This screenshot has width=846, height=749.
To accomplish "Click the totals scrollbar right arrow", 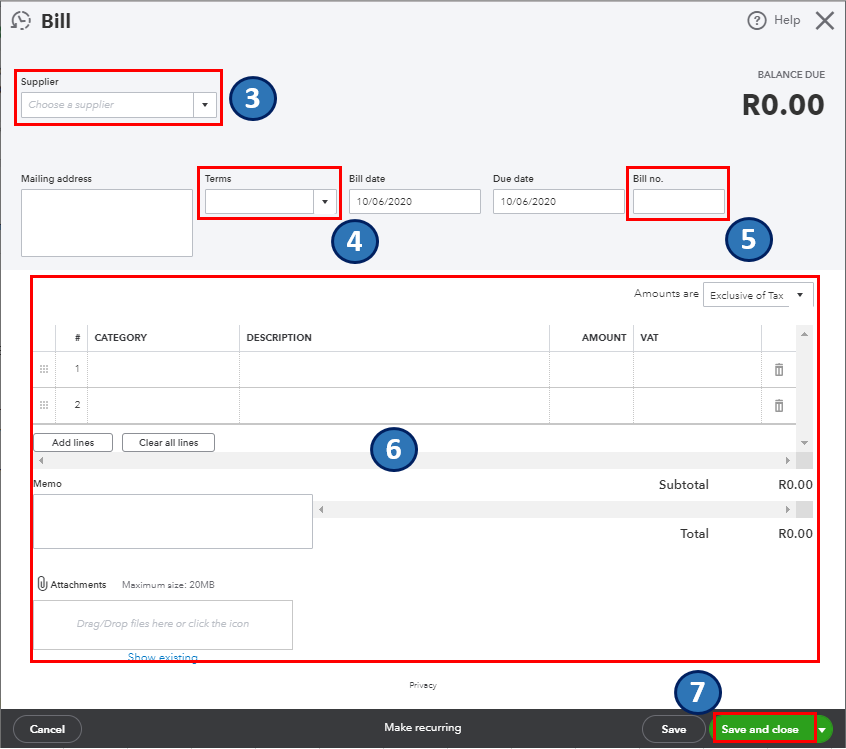I will pyautogui.click(x=788, y=509).
